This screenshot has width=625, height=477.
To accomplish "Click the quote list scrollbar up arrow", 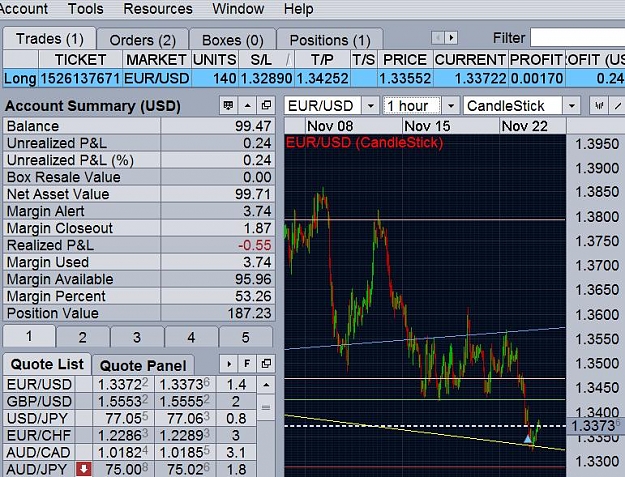I will point(266,385).
